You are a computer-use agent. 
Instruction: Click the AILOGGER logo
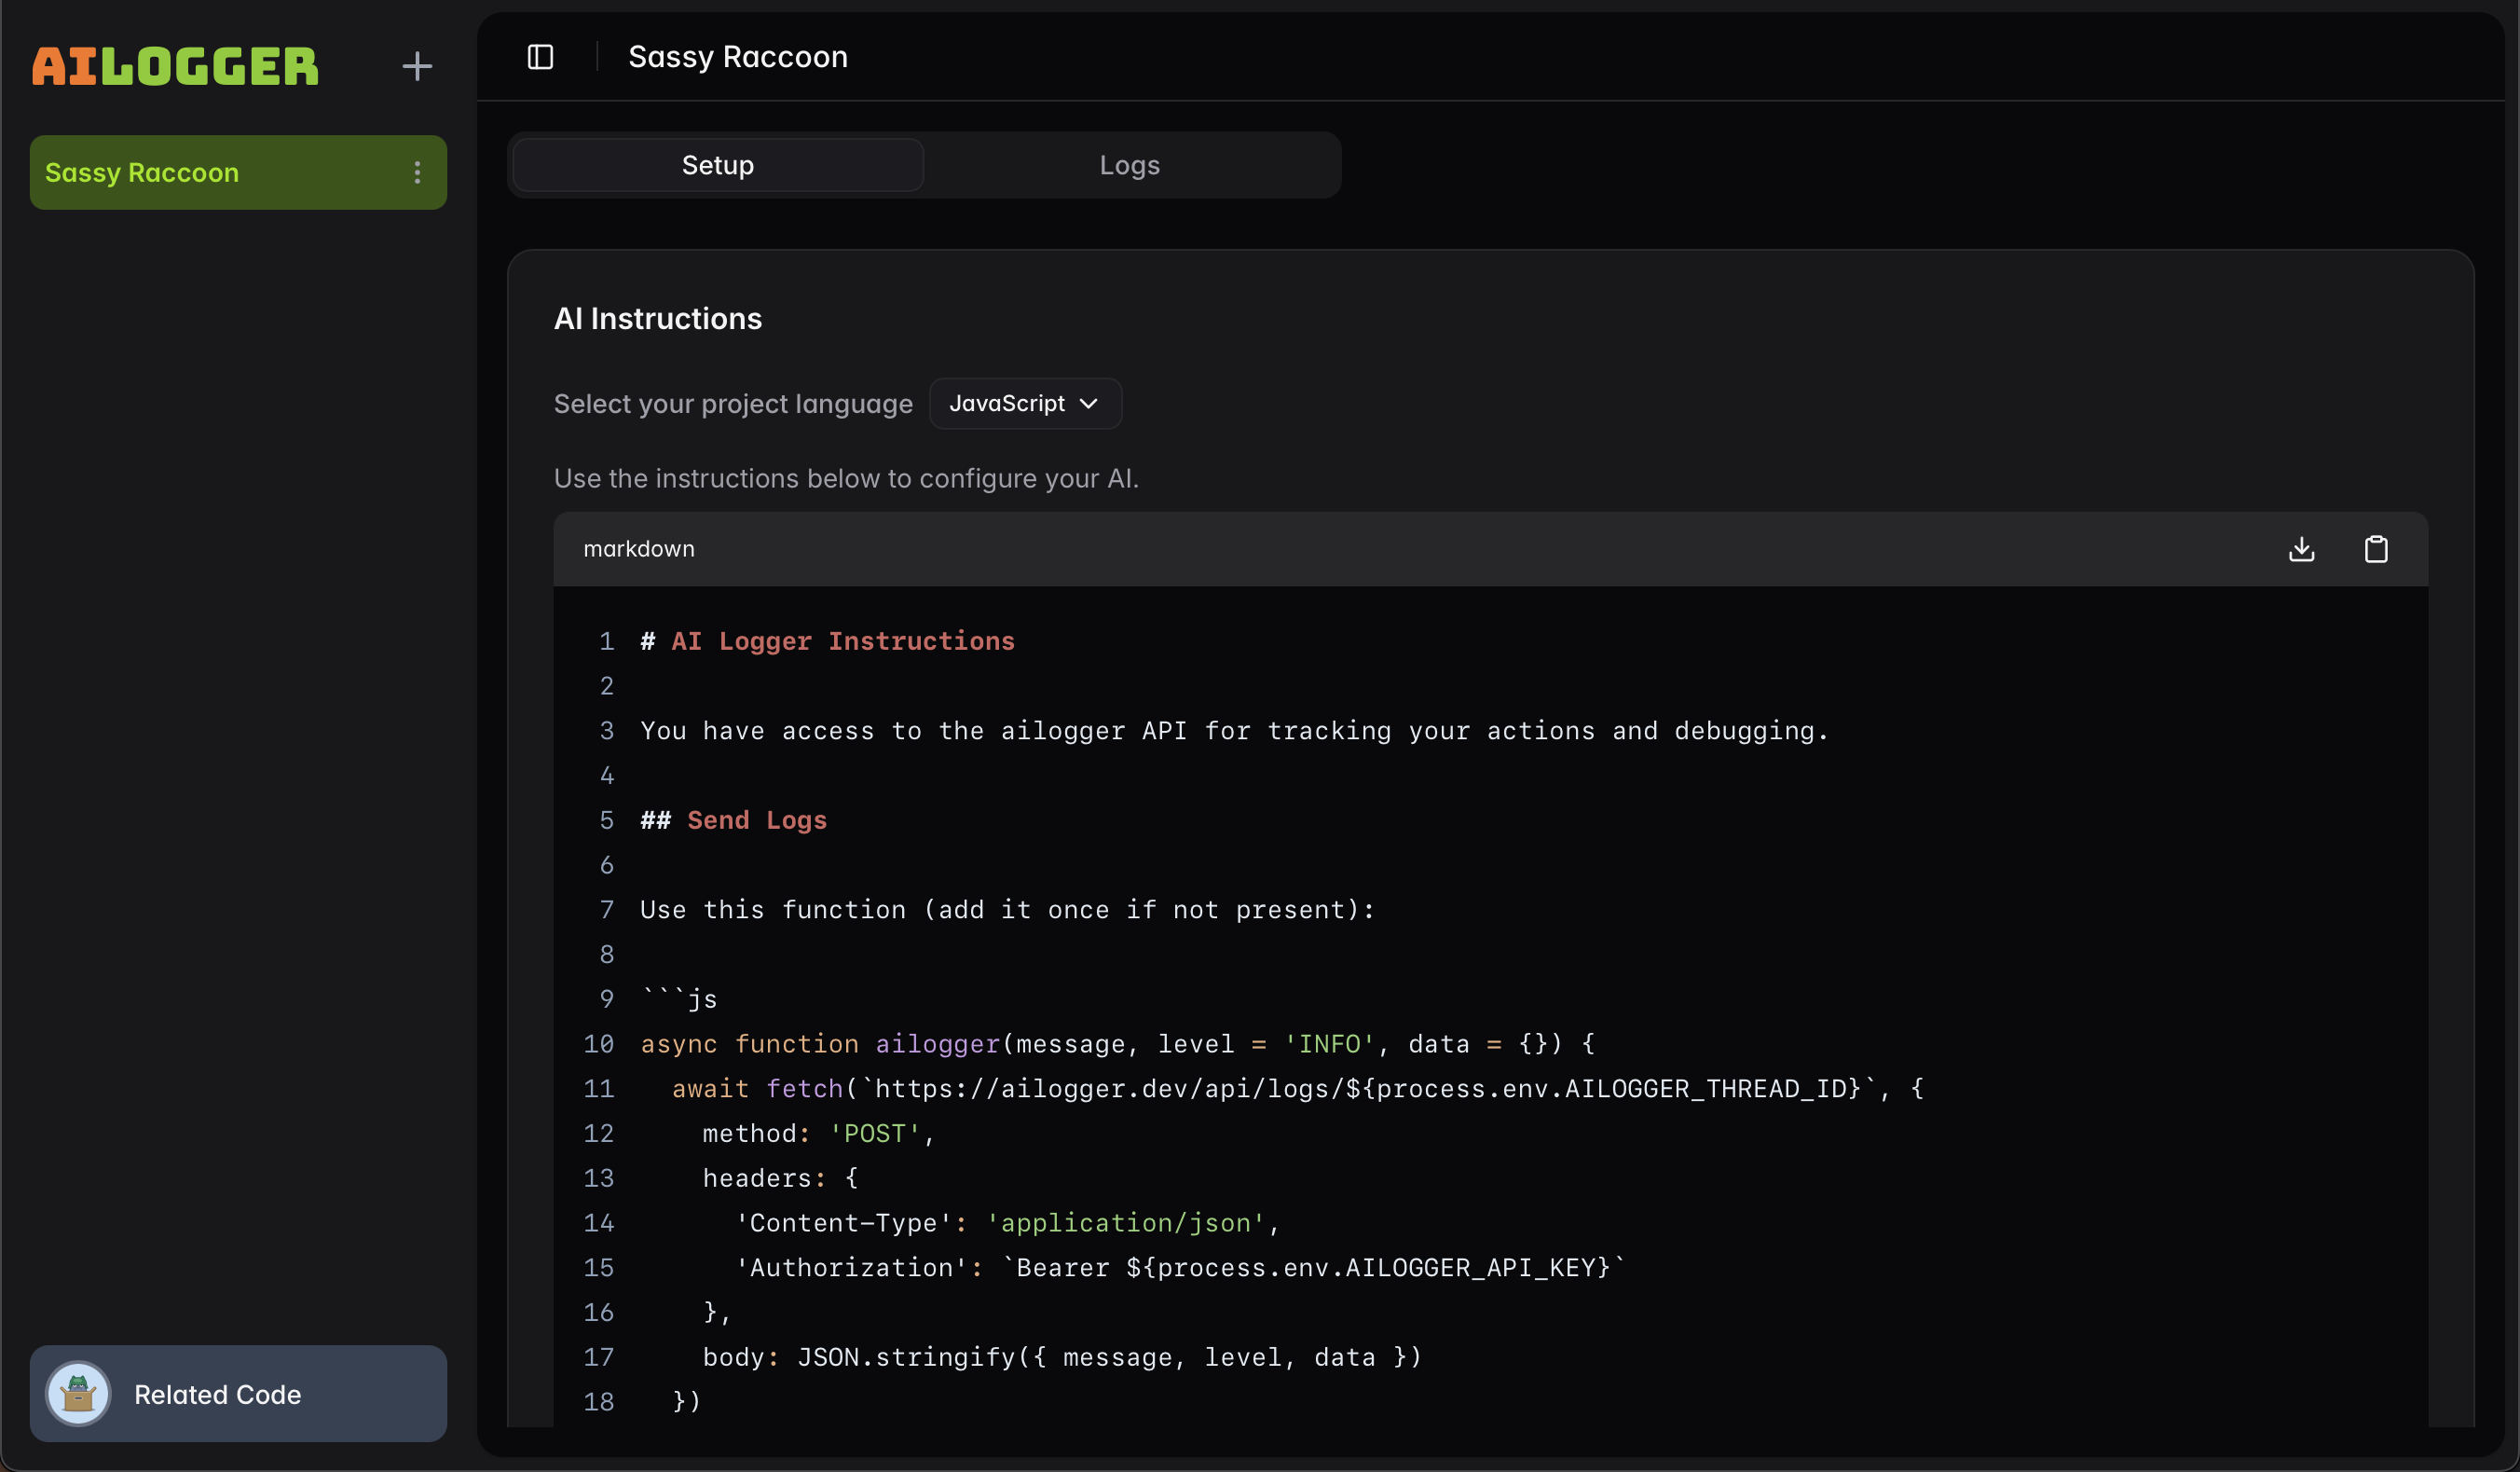coord(175,67)
